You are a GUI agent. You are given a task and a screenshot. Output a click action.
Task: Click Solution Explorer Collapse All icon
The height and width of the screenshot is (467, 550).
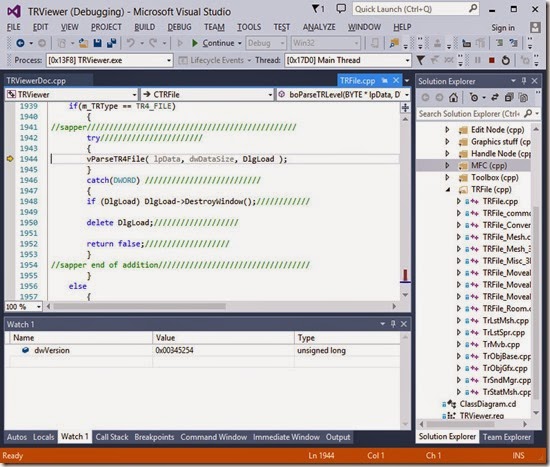pos(509,97)
